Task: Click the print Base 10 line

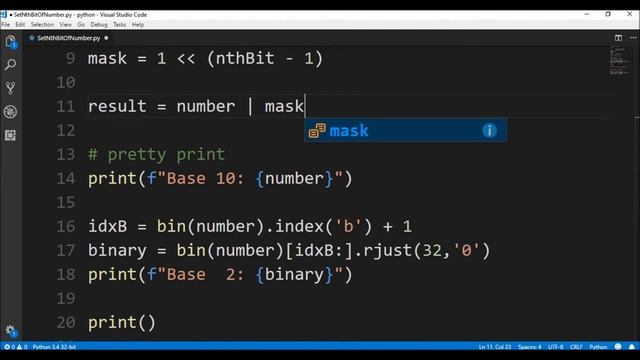Action: pos(220,178)
